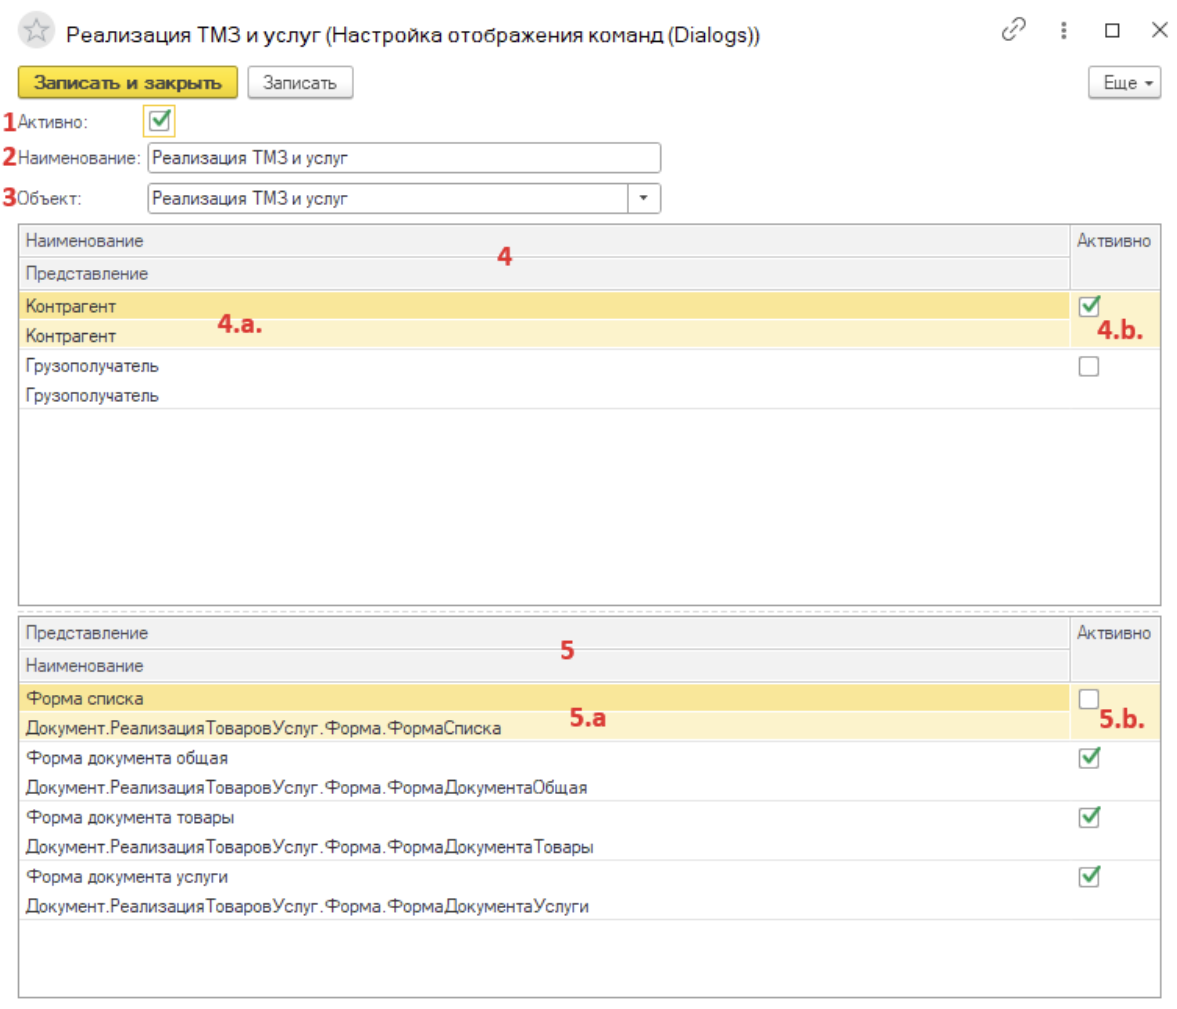Close the dialog window

pyautogui.click(x=1159, y=31)
